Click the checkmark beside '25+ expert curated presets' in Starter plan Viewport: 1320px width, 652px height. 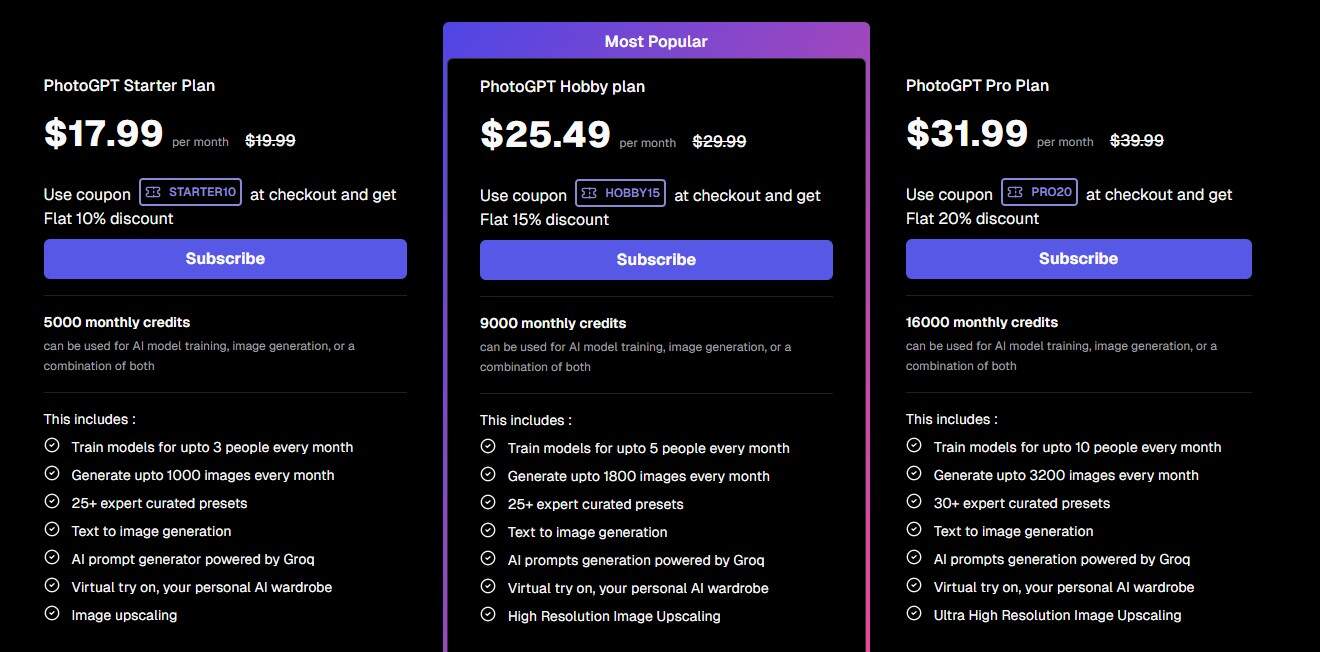(x=51, y=501)
